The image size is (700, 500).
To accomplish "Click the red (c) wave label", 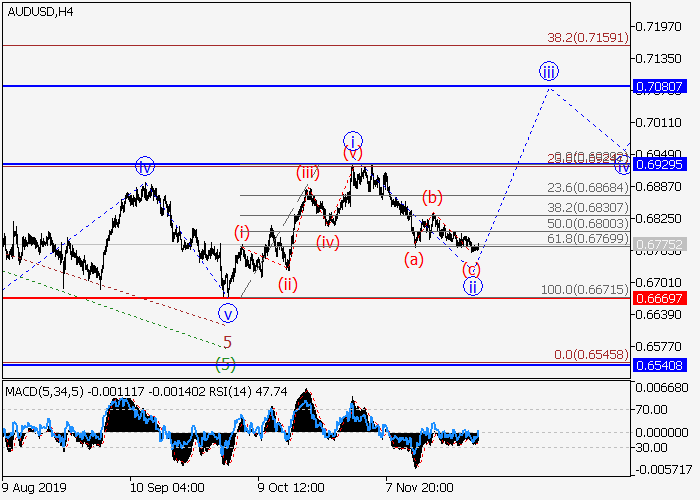I will click(472, 269).
